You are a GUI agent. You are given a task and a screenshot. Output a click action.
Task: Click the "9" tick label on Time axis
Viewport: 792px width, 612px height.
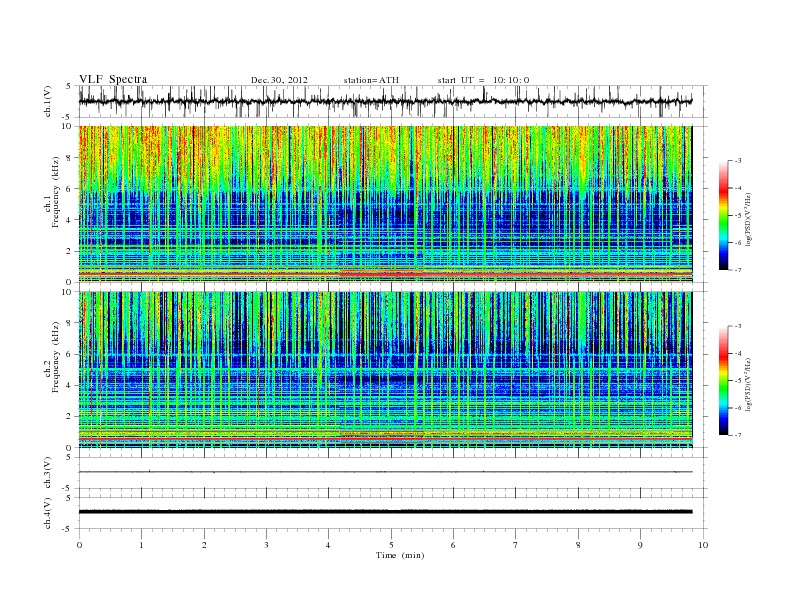coord(640,545)
